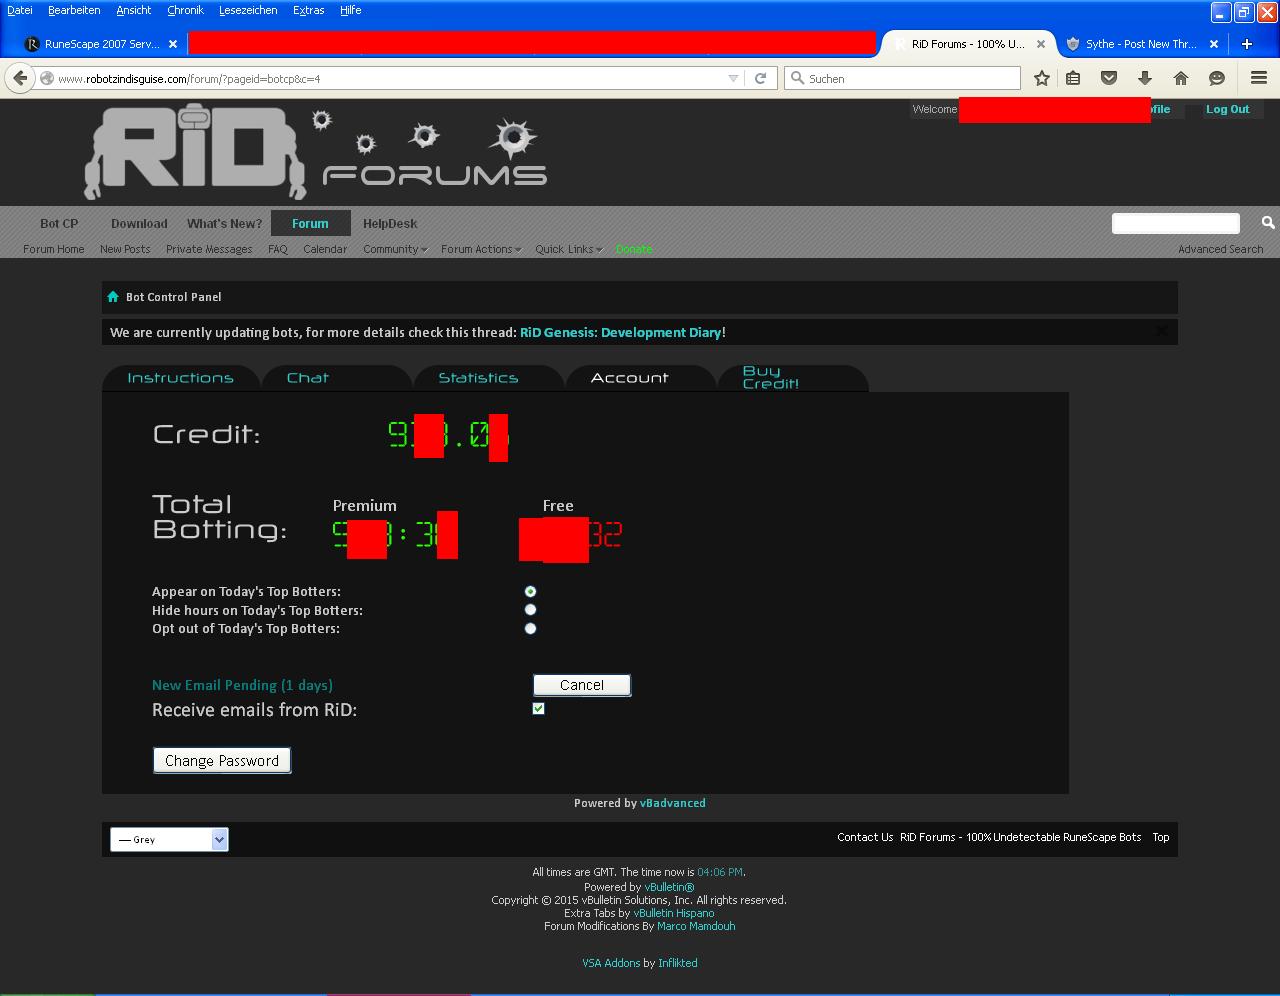Click the Contact Us footer link

click(865, 837)
